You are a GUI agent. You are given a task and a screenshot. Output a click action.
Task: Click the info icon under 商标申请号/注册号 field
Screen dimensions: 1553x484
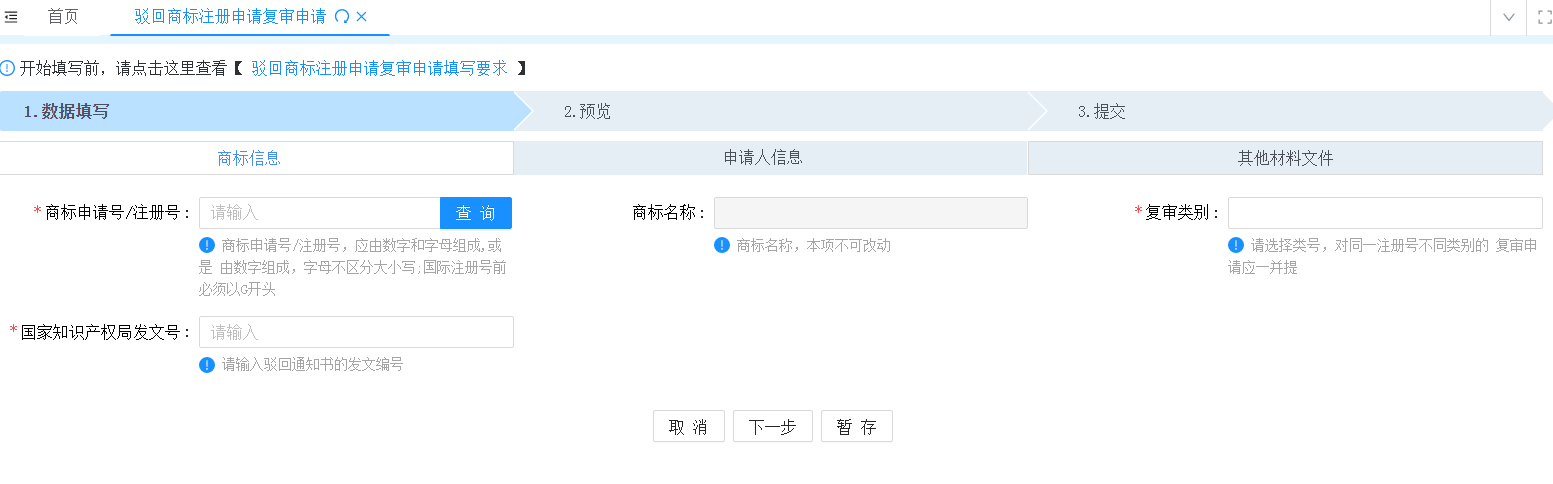coord(207,245)
